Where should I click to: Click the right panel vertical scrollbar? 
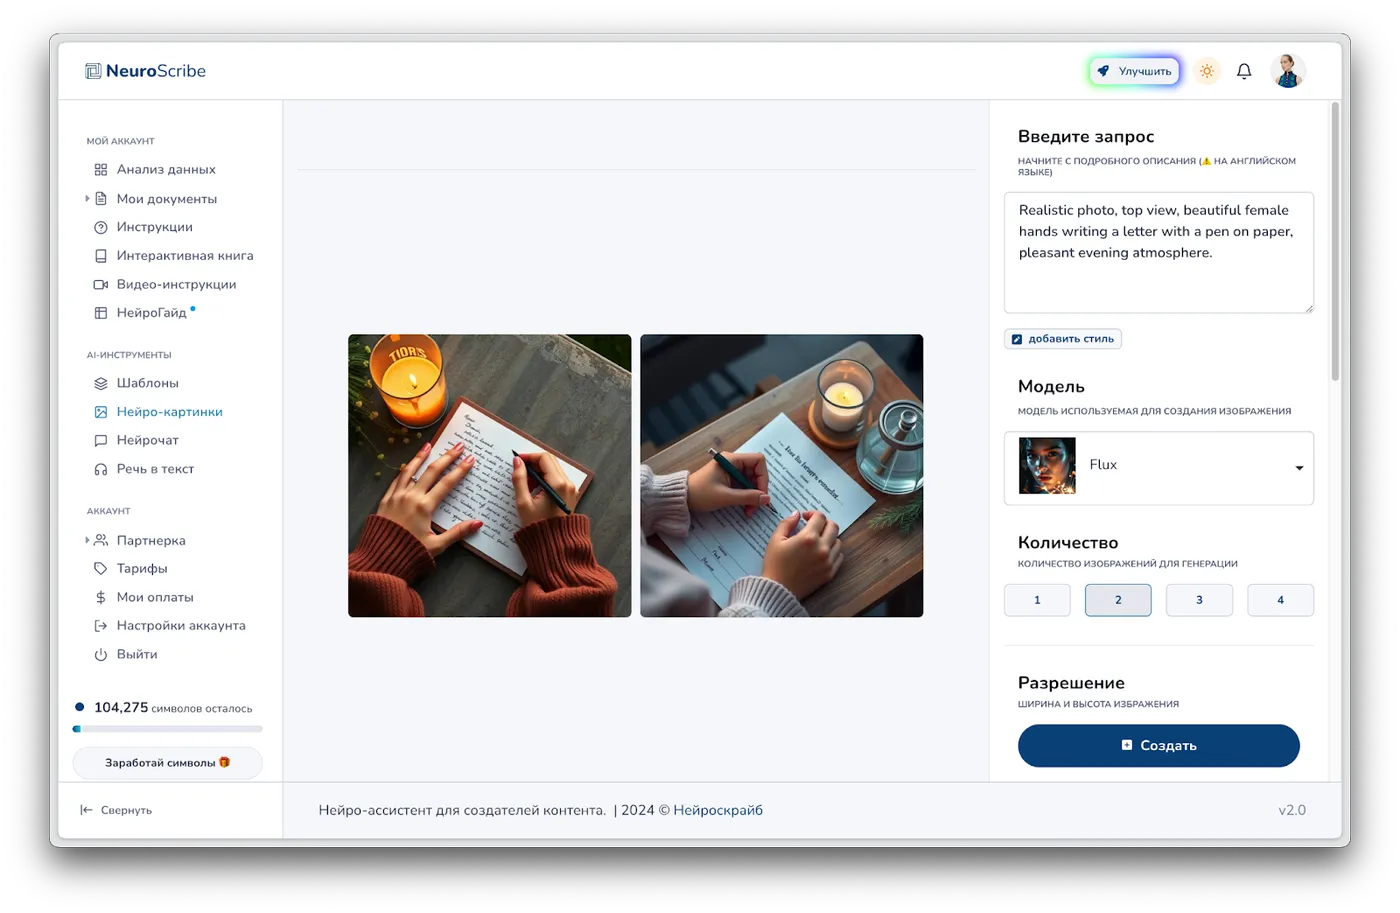1335,241
